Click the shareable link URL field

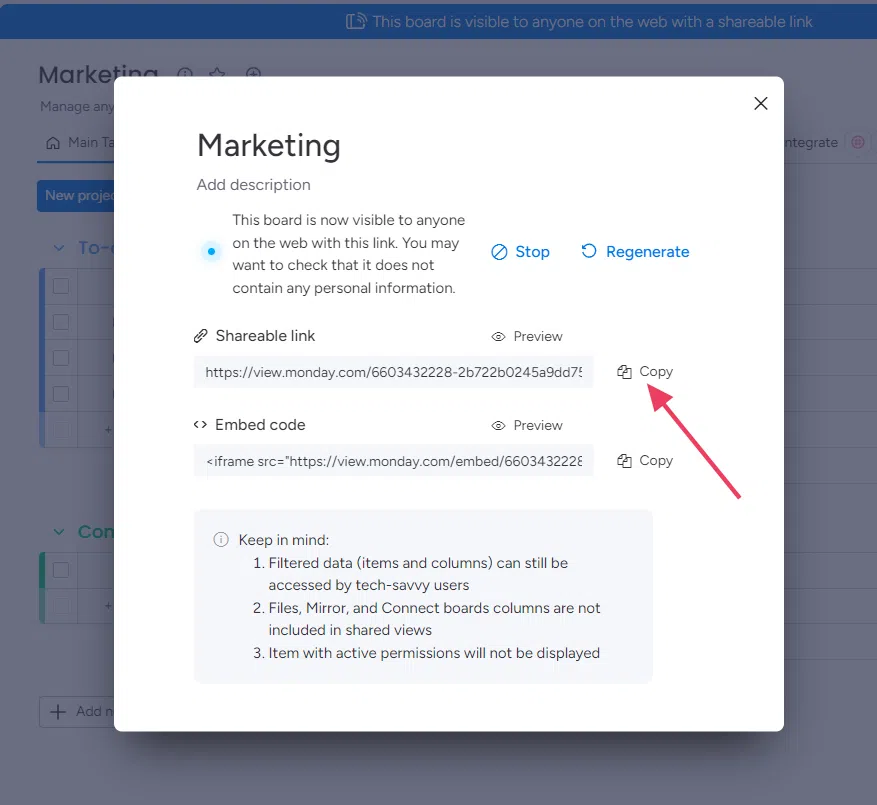[393, 372]
